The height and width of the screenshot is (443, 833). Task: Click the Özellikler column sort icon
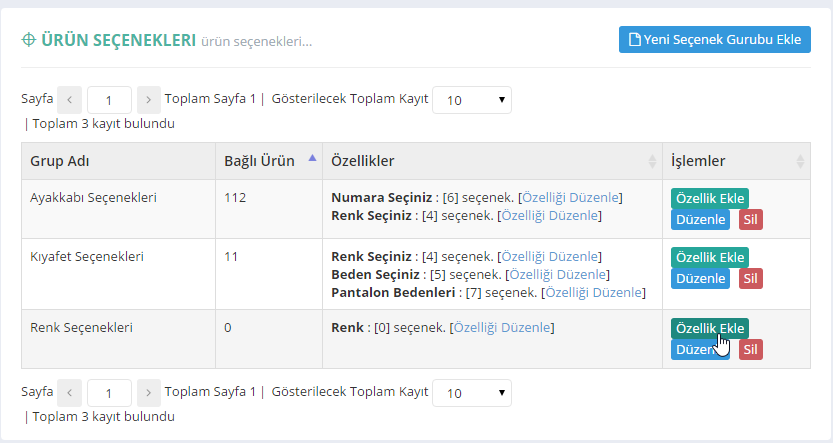tap(652, 161)
